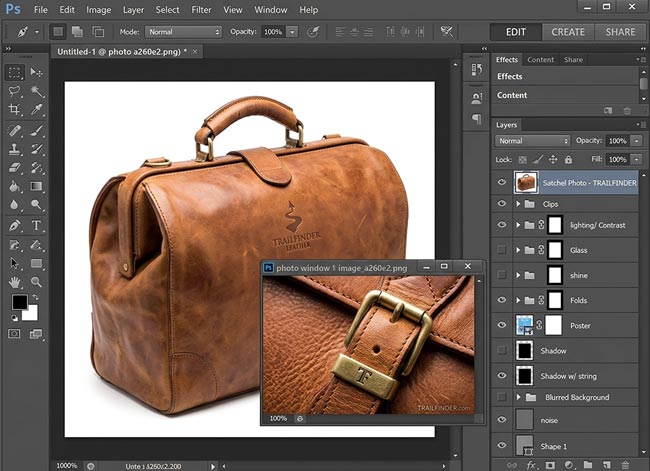Screen dimensions: 650x471
Task: Select the Eyedropper tool
Action: (x=36, y=109)
